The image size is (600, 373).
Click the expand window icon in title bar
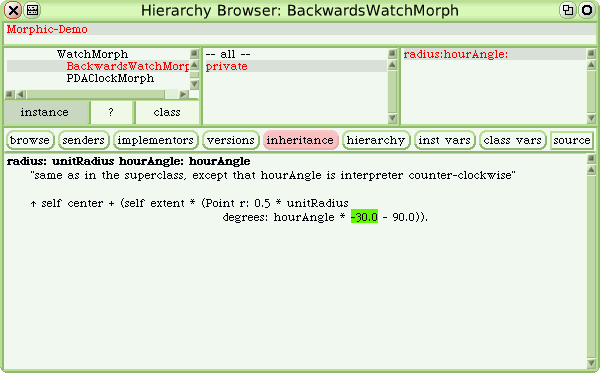click(567, 10)
